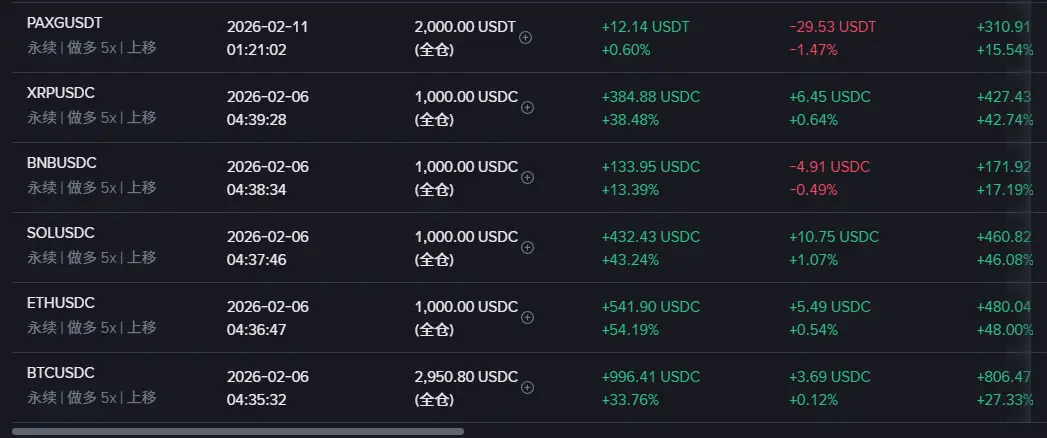
Task: Click the +541.90 USDC ETH profit
Action: coord(650,307)
